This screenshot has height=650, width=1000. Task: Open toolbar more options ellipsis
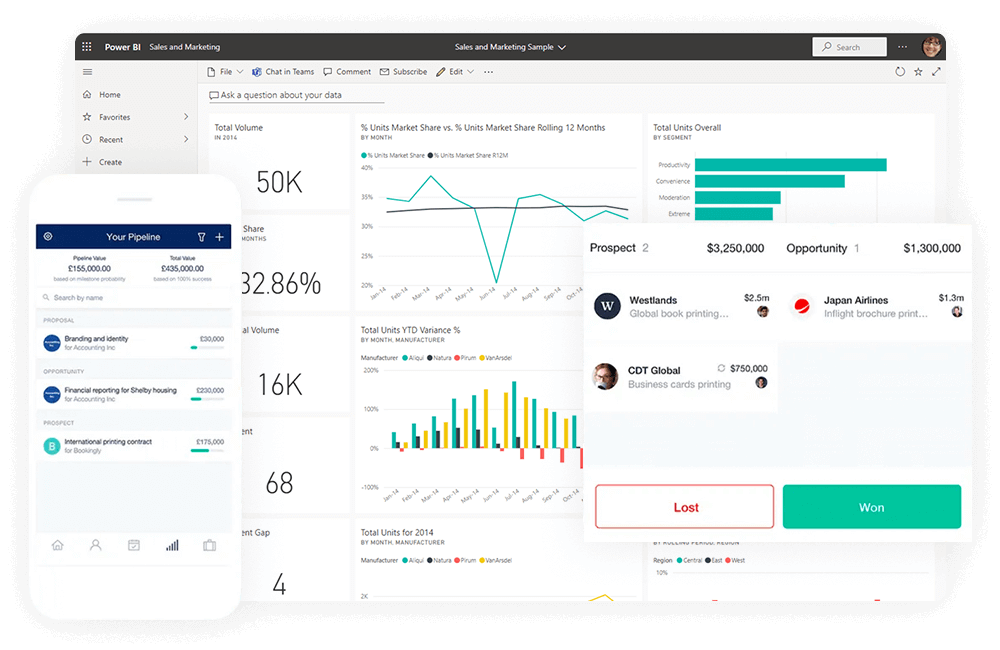tap(489, 72)
